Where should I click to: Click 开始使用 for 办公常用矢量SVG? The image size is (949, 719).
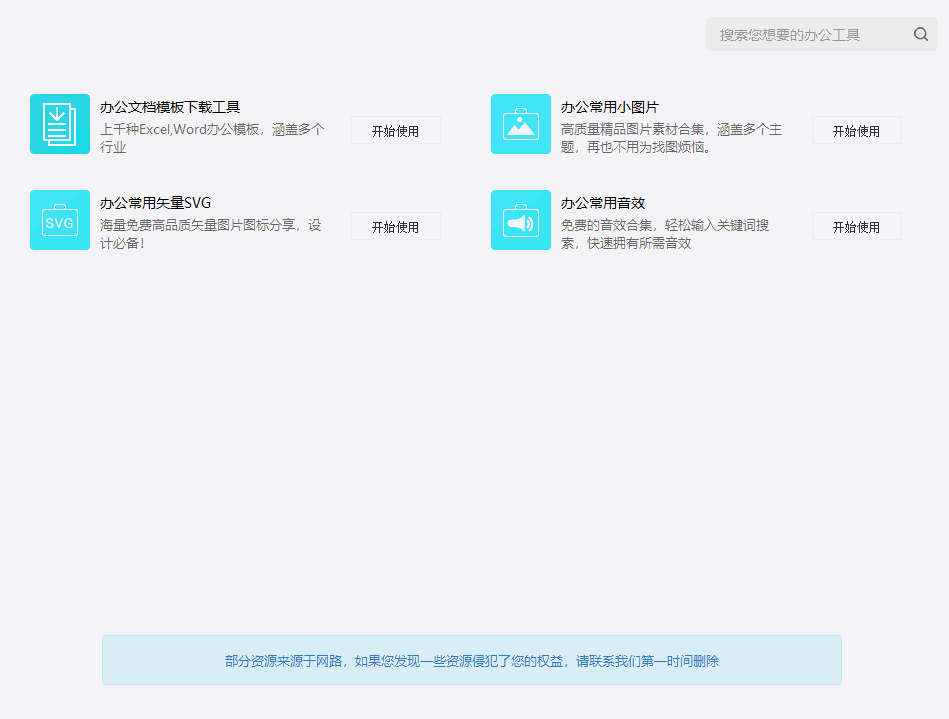pyautogui.click(x=395, y=226)
